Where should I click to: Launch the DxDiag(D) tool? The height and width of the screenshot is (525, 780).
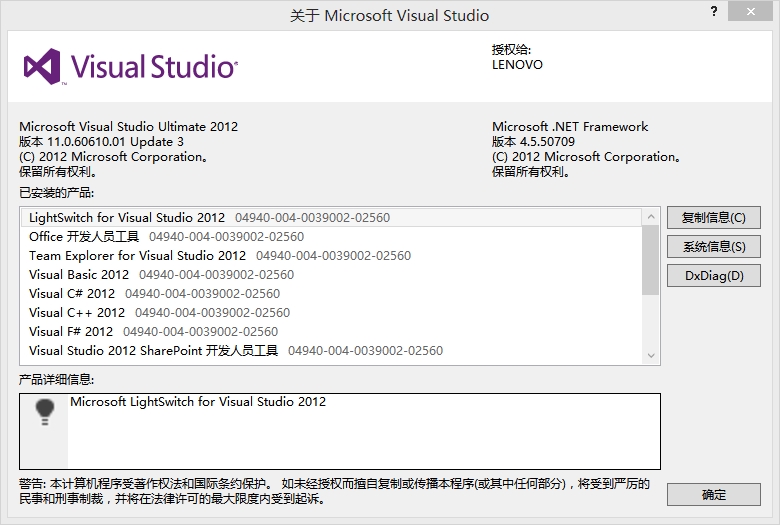713,276
